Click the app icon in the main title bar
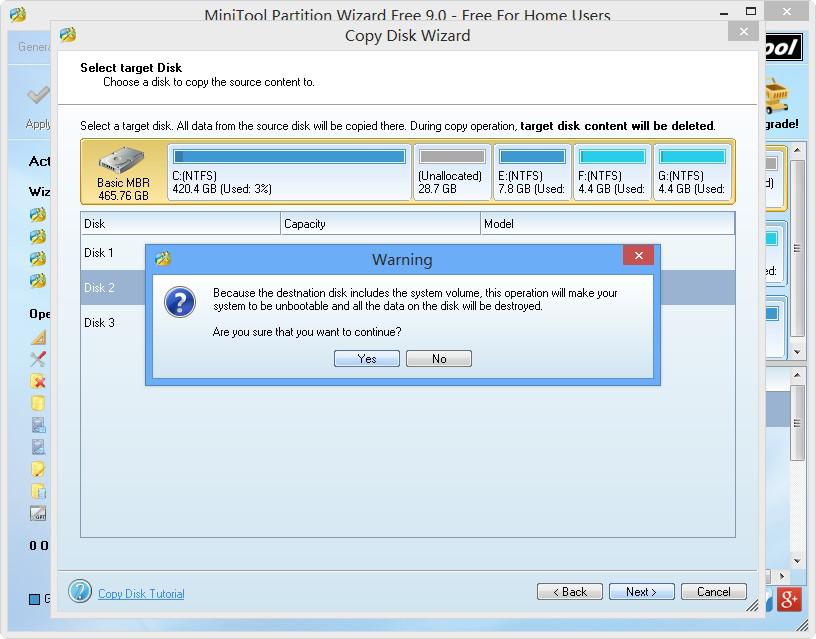Image resolution: width=816 pixels, height=639 pixels. [x=18, y=14]
